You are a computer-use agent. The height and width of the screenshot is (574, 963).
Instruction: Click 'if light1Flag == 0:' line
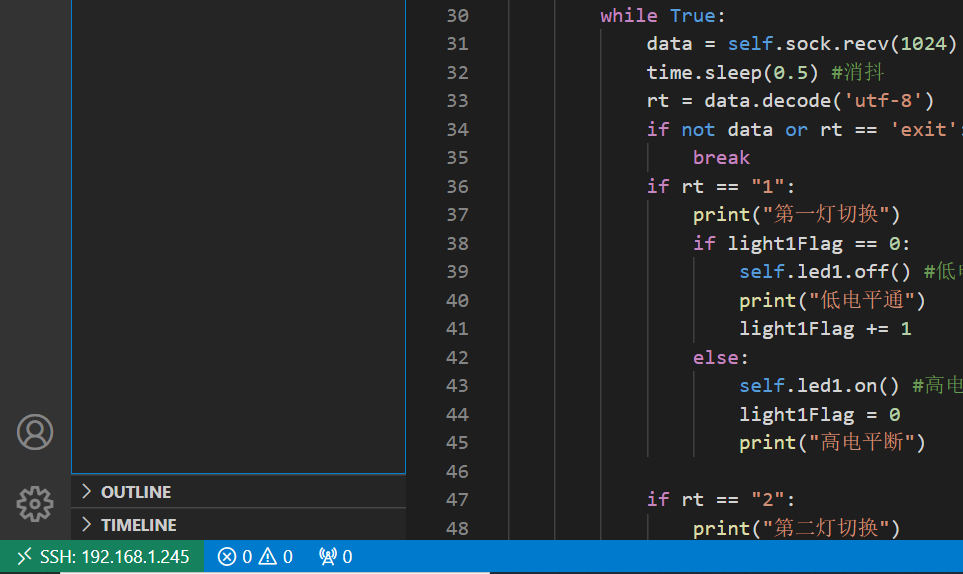(x=801, y=244)
